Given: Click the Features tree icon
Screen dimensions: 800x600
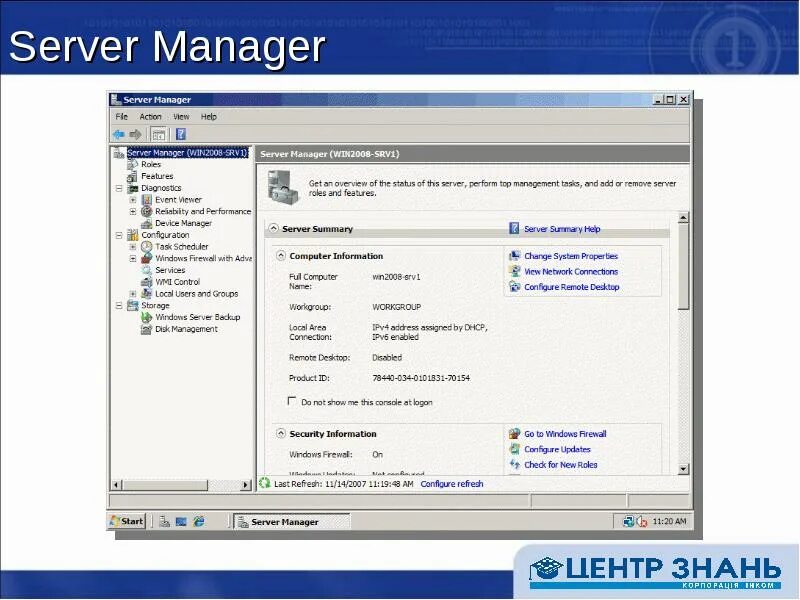Looking at the screenshot, I should tap(133, 177).
